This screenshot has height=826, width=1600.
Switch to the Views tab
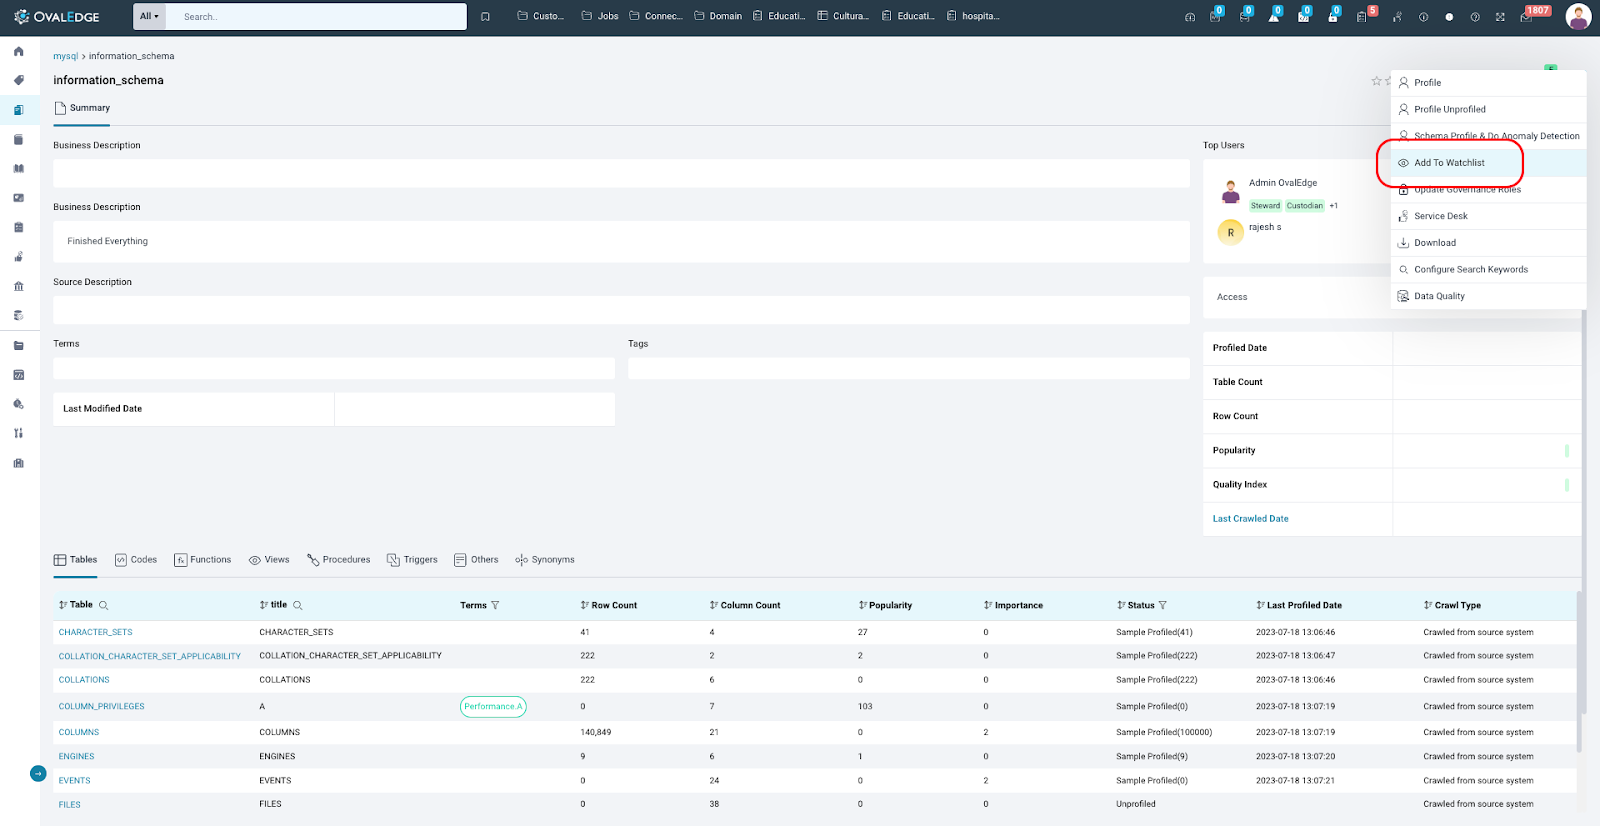click(269, 560)
